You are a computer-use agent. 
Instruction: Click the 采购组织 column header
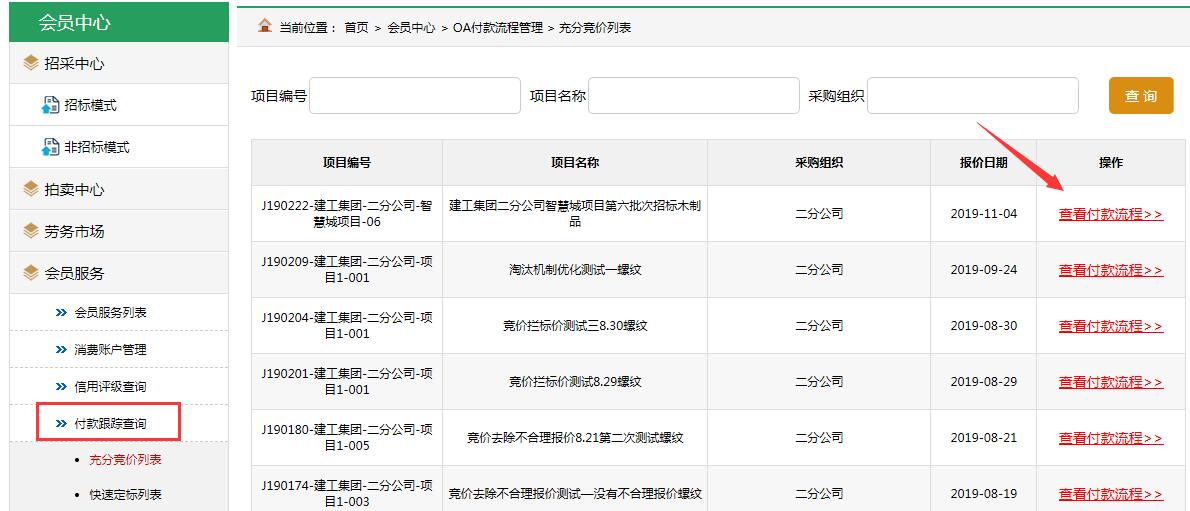[x=819, y=162]
